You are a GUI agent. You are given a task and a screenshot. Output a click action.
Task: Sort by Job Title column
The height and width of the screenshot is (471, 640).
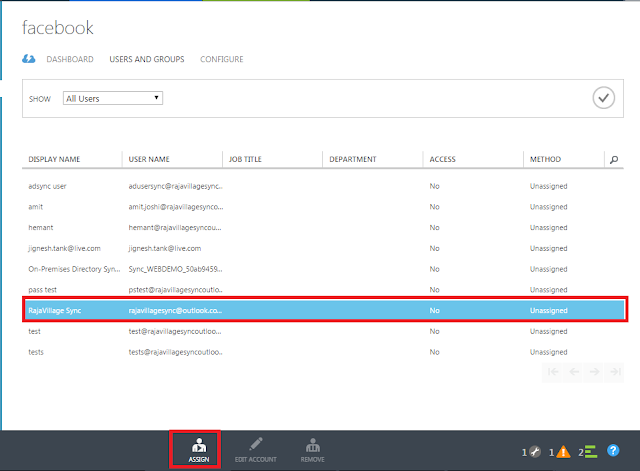[x=245, y=159]
